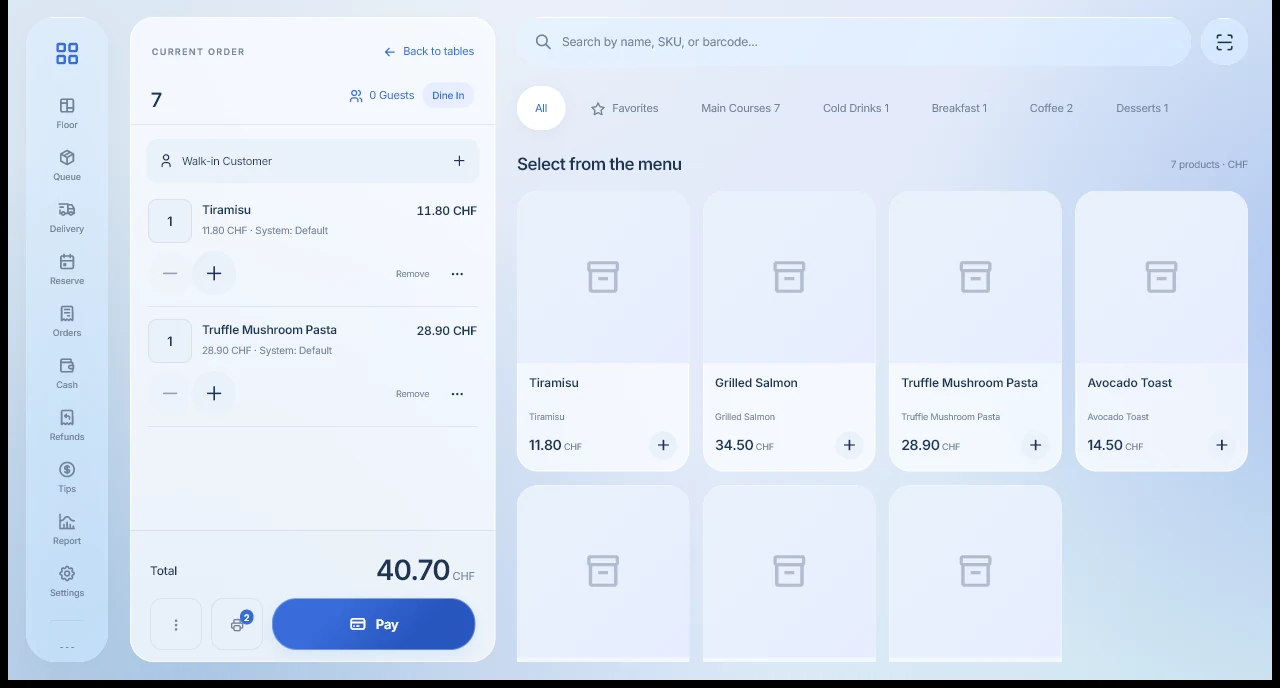Switch to the Favorites tab
The image size is (1280, 688).
tap(625, 108)
